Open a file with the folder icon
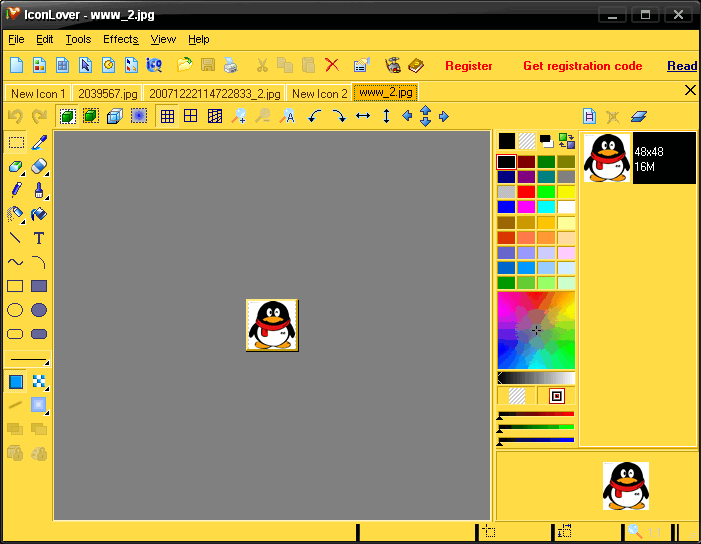The width and height of the screenshot is (701, 544). [184, 65]
